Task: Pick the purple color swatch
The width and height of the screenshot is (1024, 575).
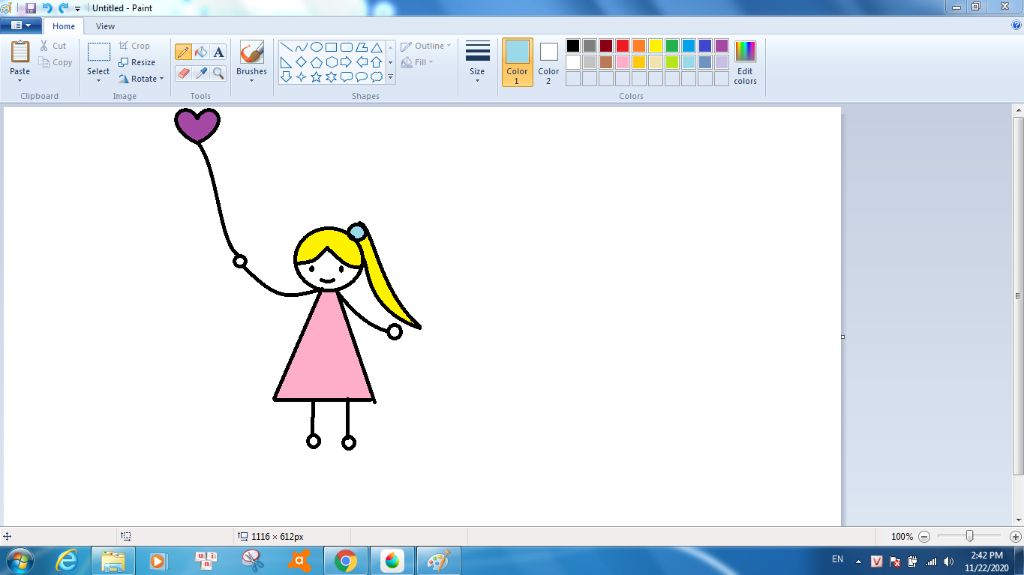Action: coord(722,46)
